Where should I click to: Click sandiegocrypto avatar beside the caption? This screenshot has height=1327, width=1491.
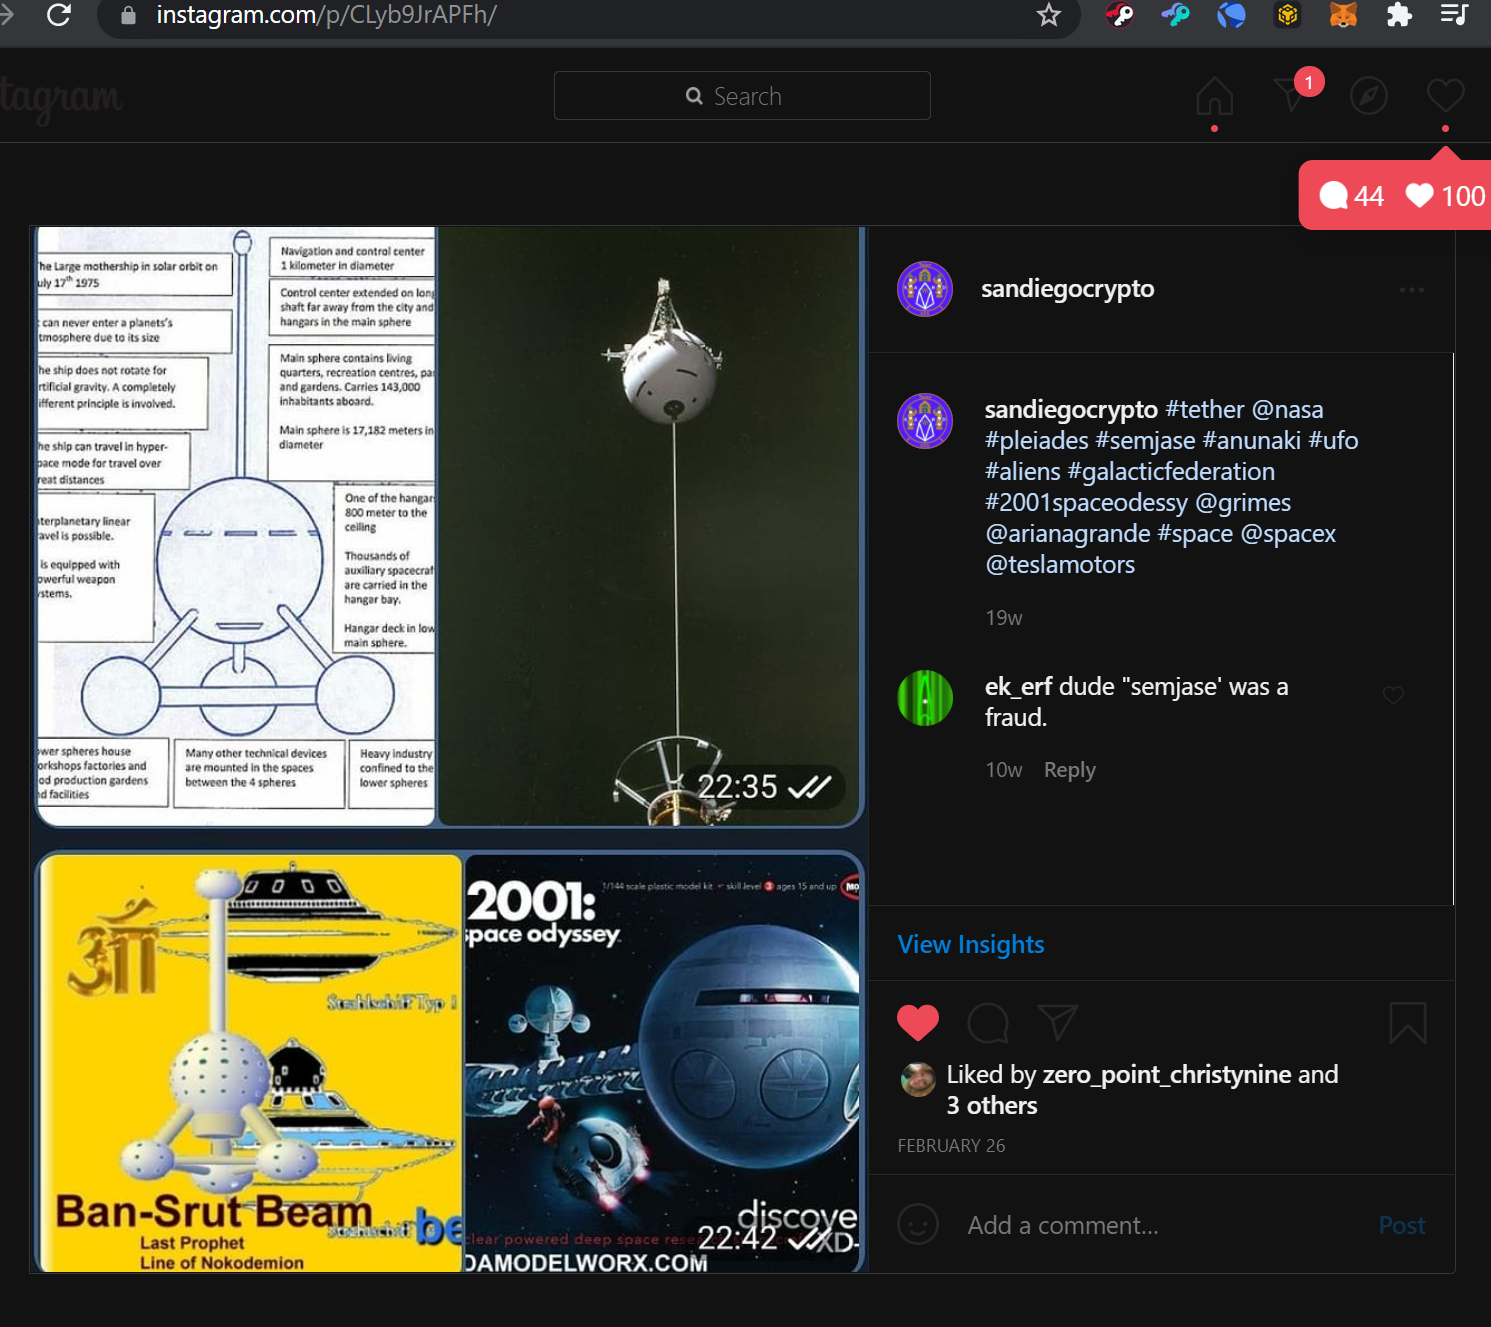pyautogui.click(x=925, y=421)
